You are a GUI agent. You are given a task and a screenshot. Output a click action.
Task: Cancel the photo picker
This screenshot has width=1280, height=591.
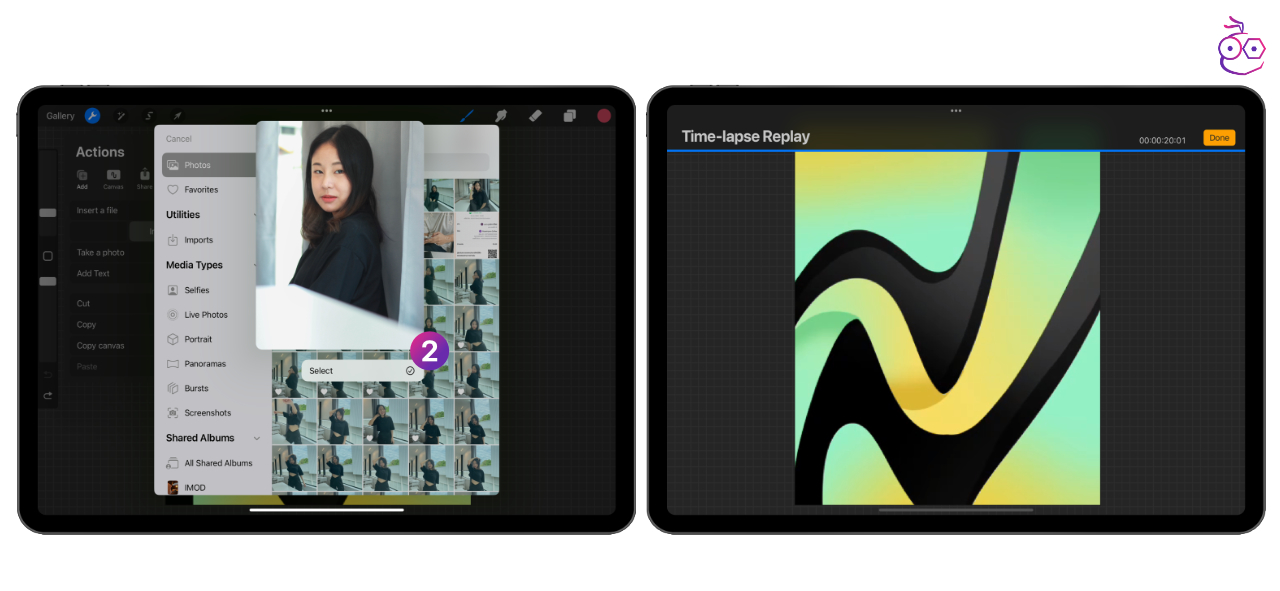click(x=179, y=139)
